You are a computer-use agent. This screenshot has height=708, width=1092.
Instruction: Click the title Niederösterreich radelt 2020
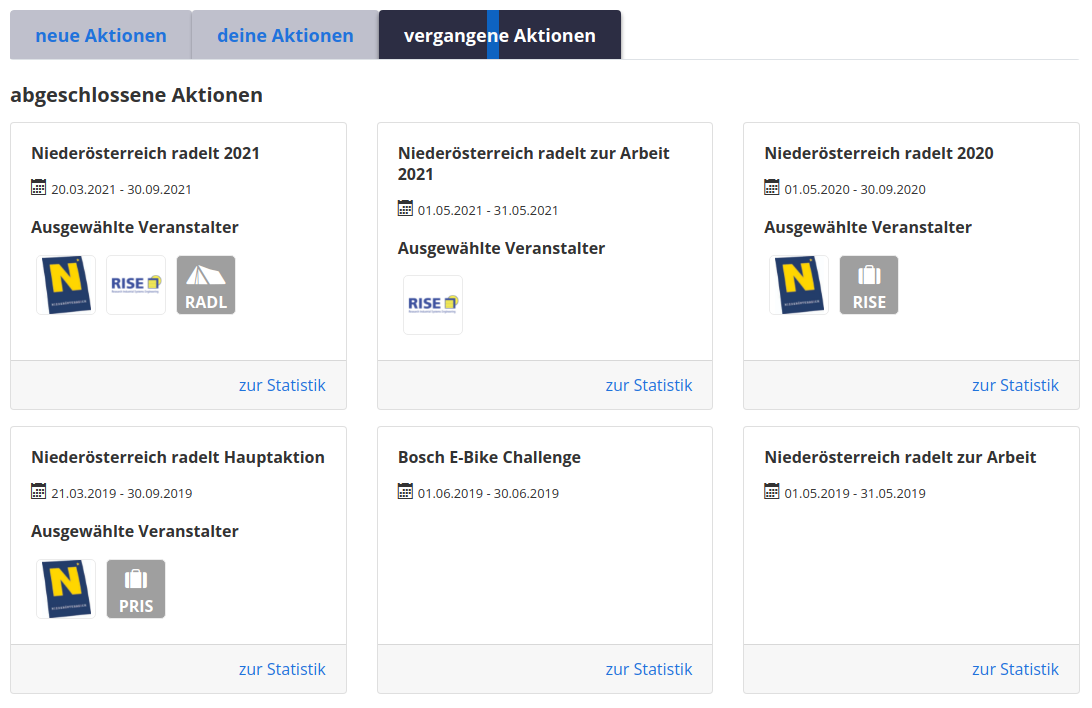coord(879,153)
